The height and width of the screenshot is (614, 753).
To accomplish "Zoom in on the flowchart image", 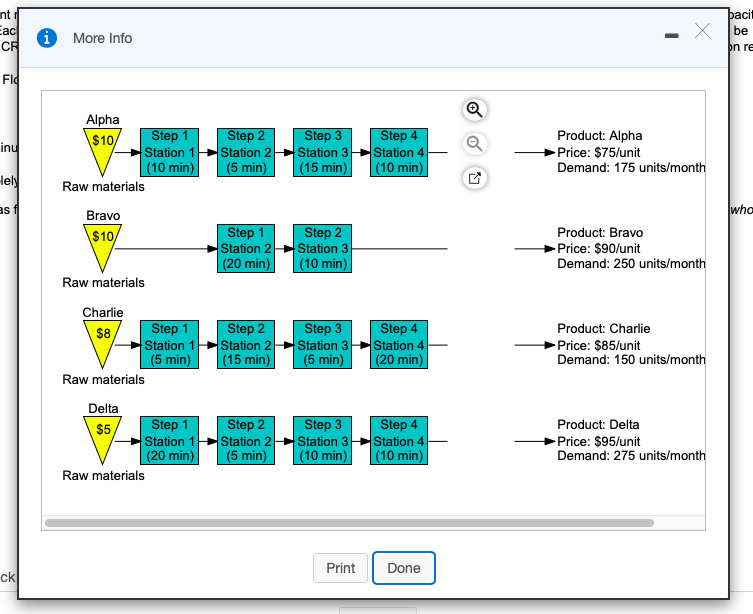I will pyautogui.click(x=474, y=109).
